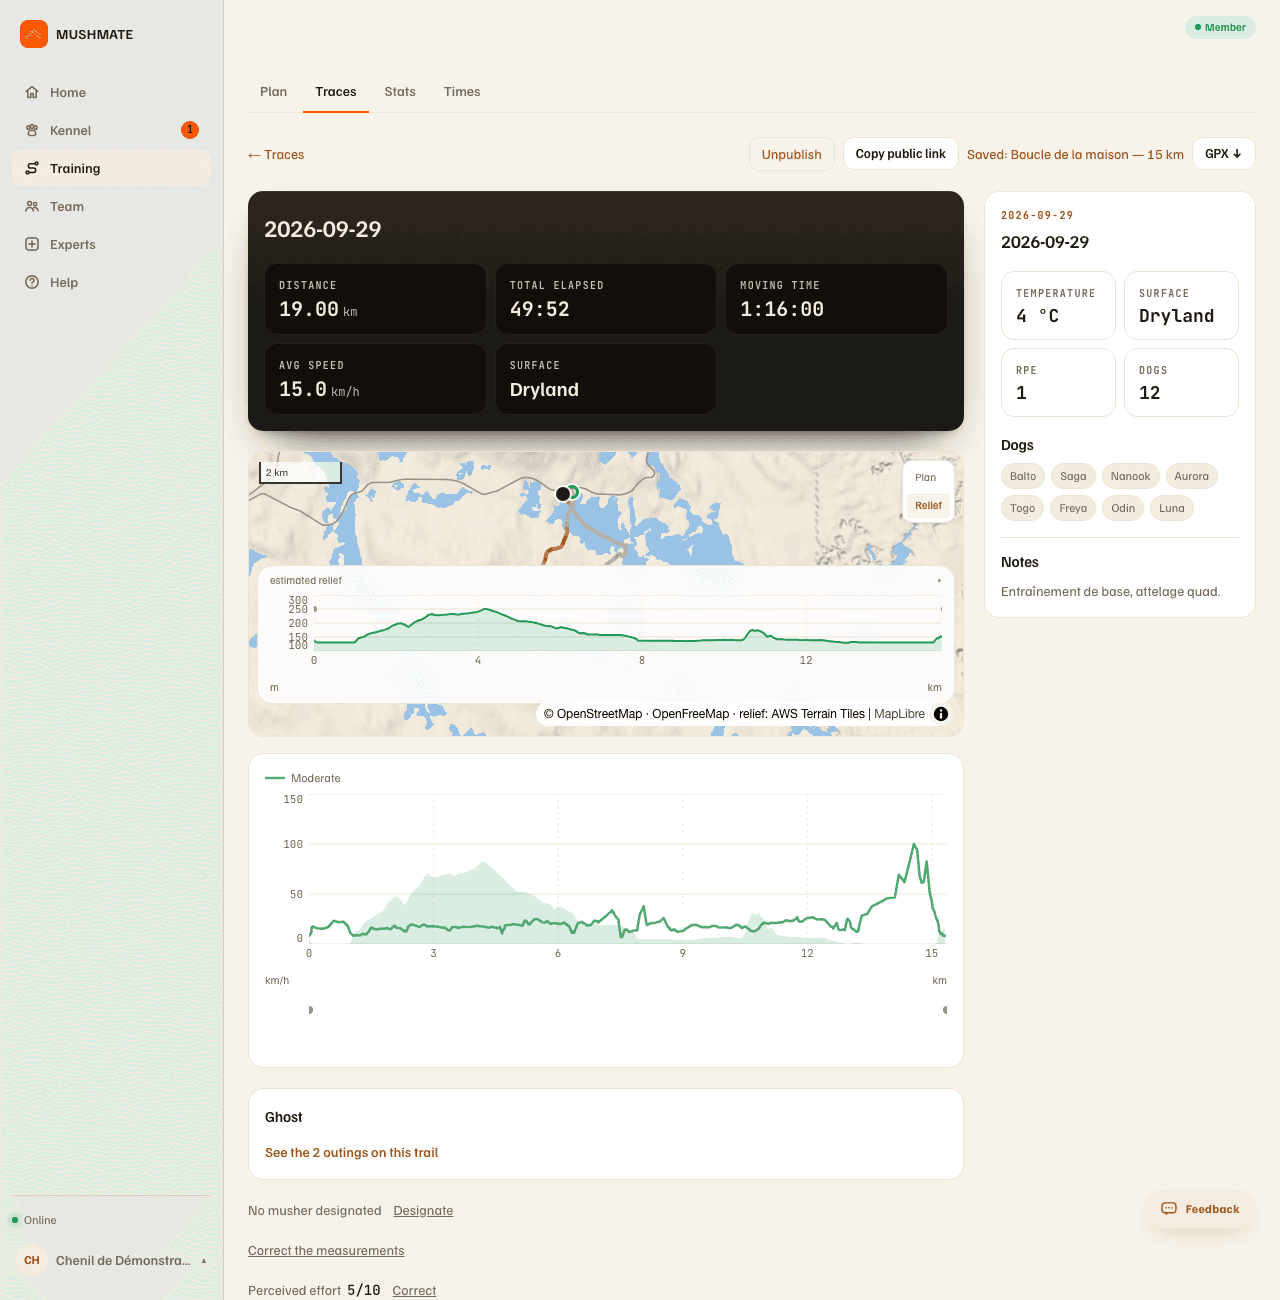The width and height of the screenshot is (1280, 1300).
Task: Click the CH kennel avatar
Action: (32, 1260)
